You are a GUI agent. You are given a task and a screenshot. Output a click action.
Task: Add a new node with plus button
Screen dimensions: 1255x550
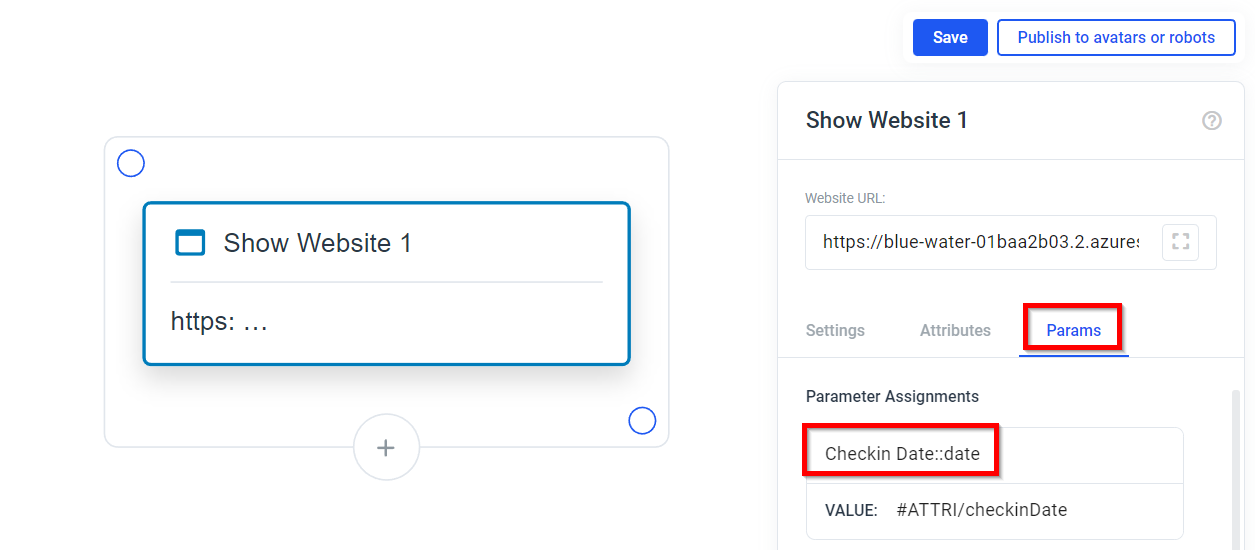pyautogui.click(x=386, y=448)
